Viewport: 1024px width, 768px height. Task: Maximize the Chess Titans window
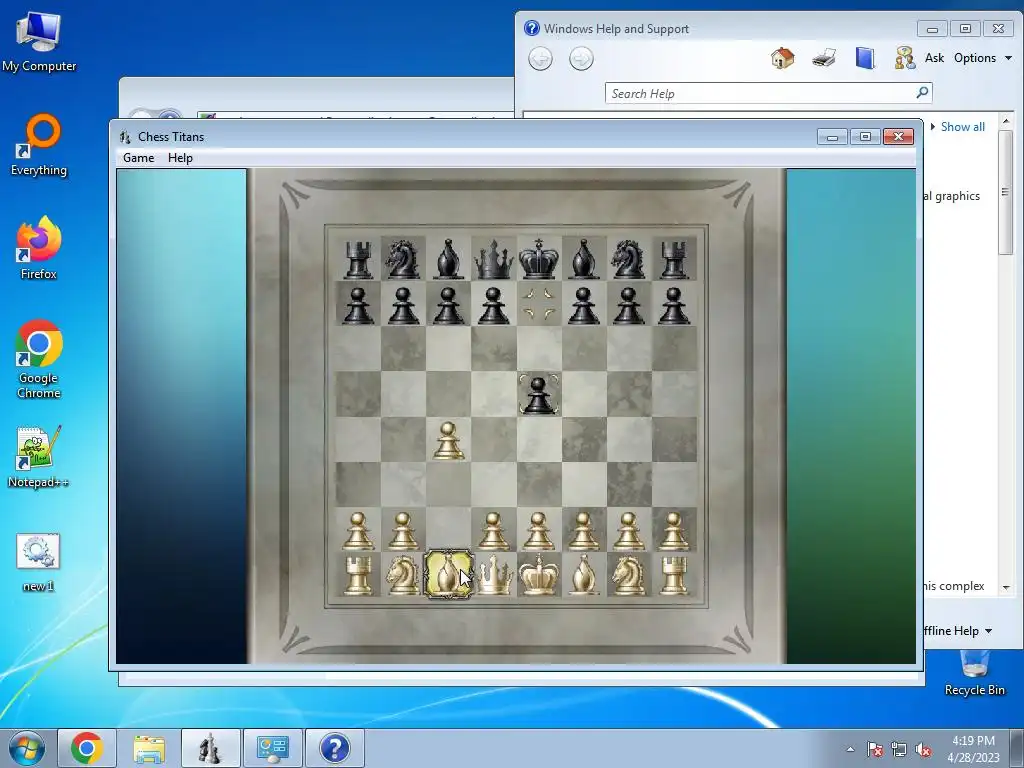pyautogui.click(x=865, y=136)
